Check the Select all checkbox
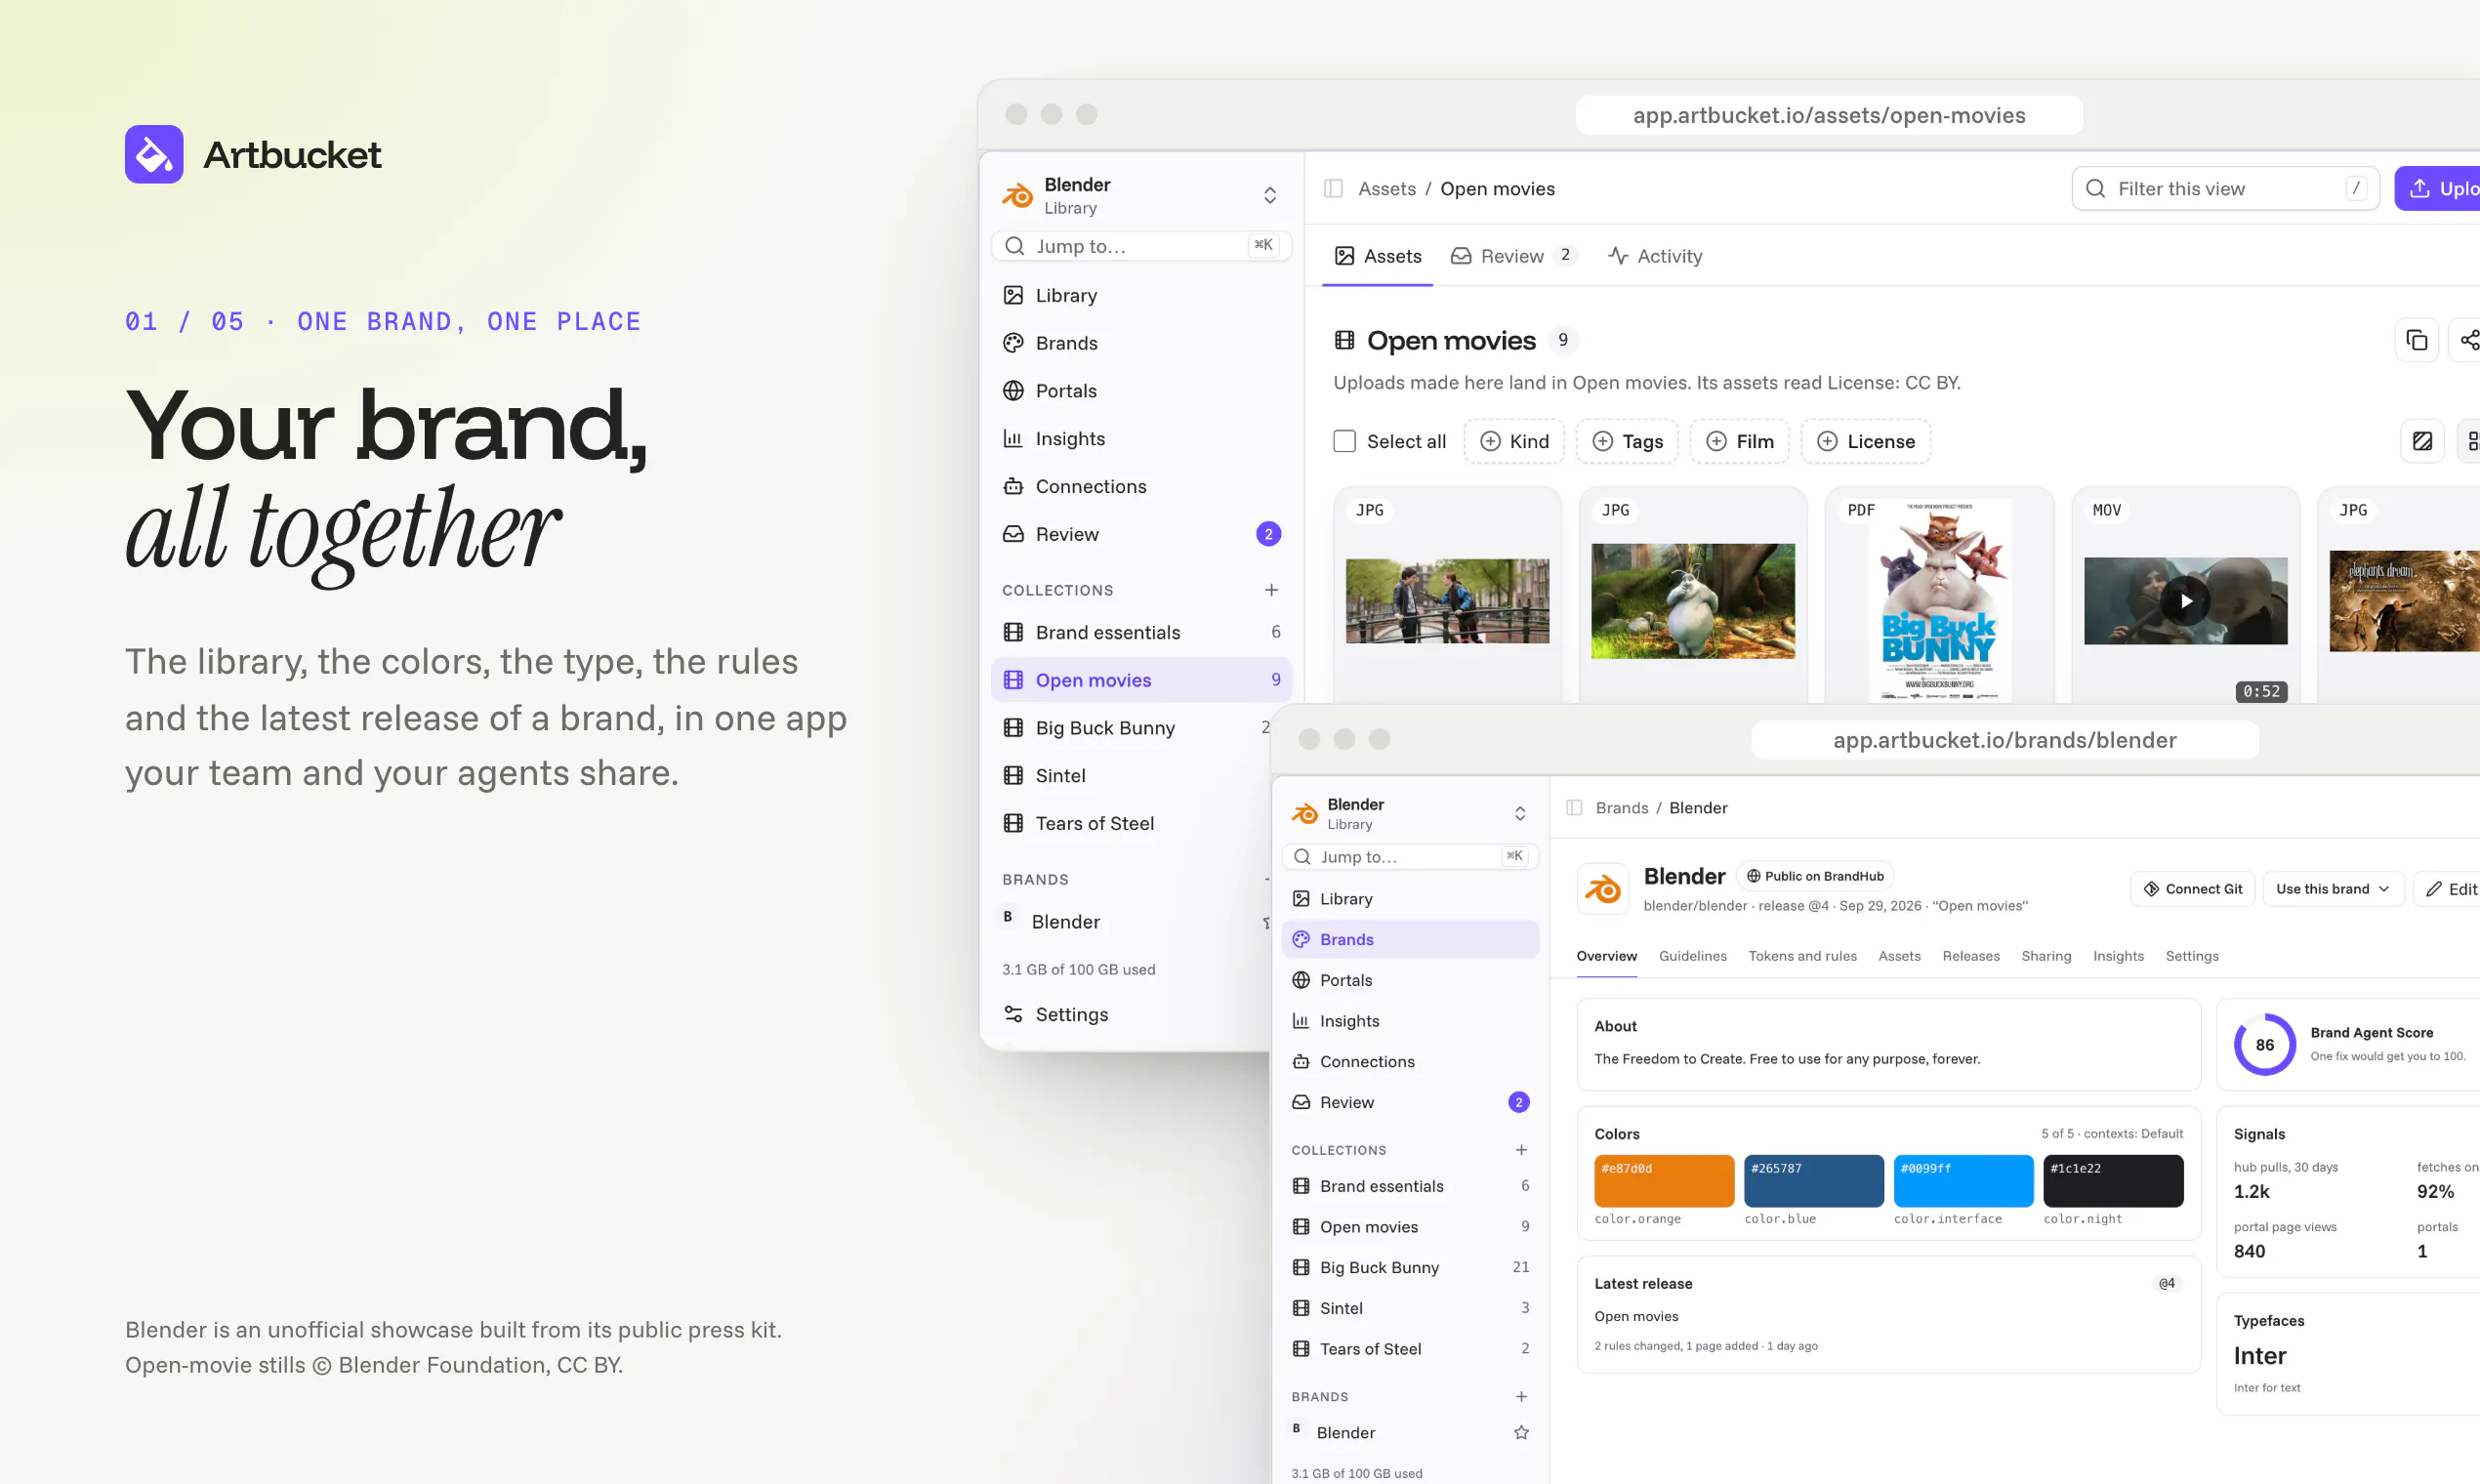Screen dimensions: 2480x1484 1344,441
